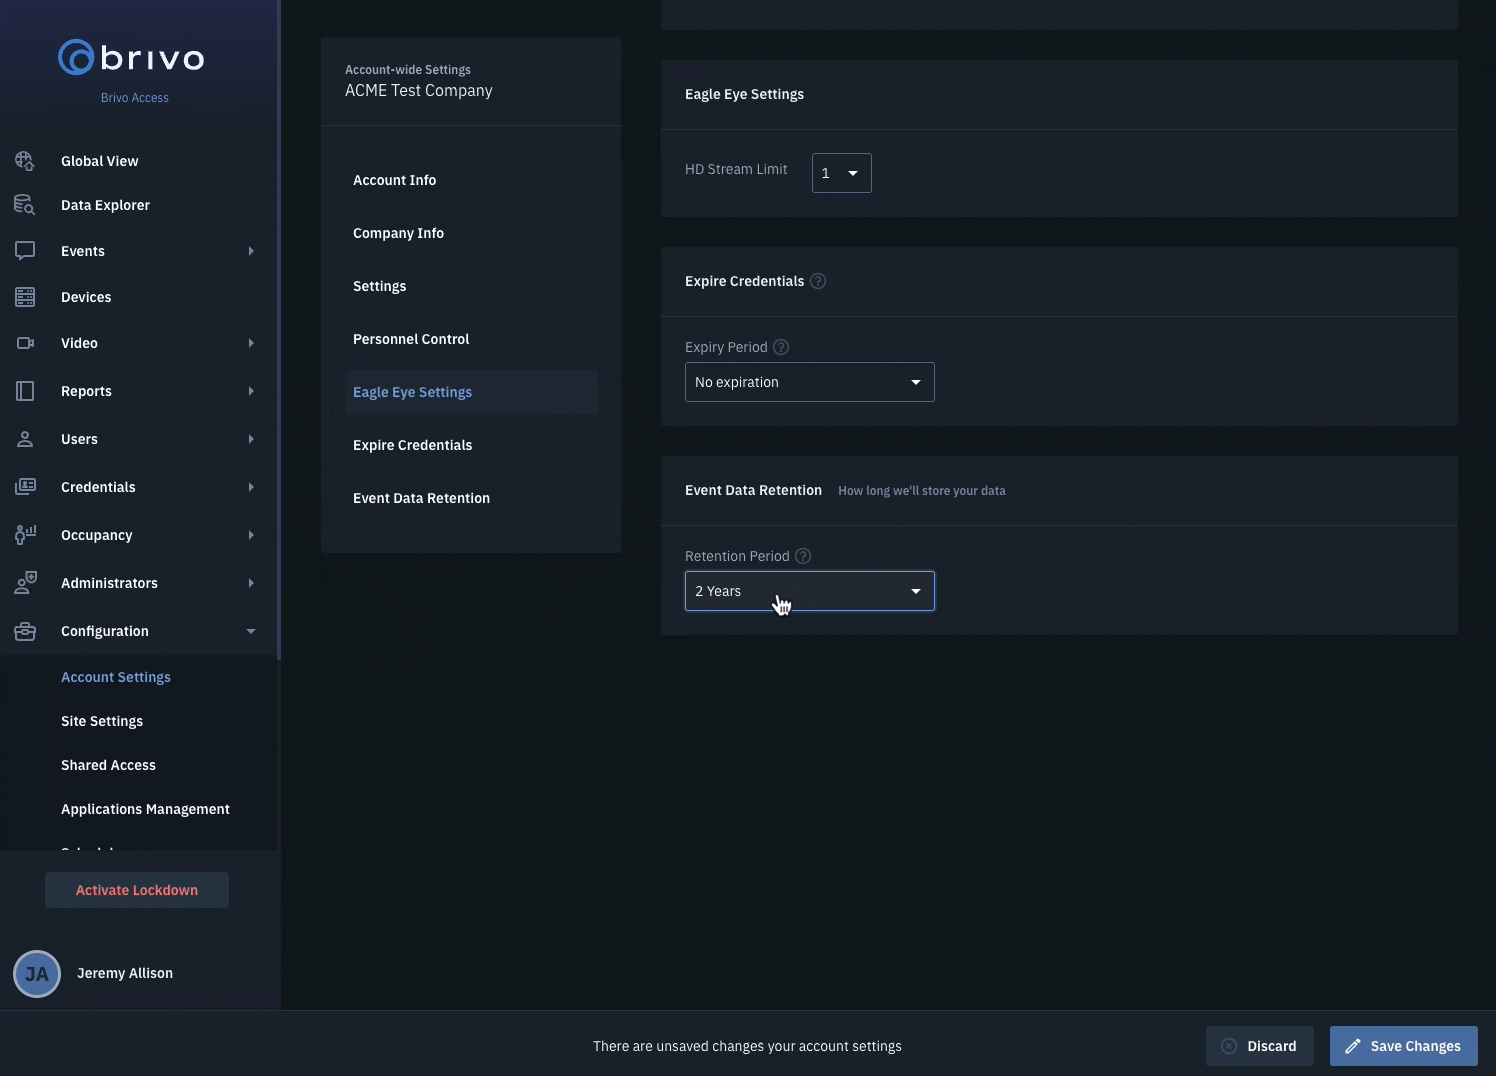The width and height of the screenshot is (1496, 1076).
Task: Click the Reports book icon
Action: [25, 391]
